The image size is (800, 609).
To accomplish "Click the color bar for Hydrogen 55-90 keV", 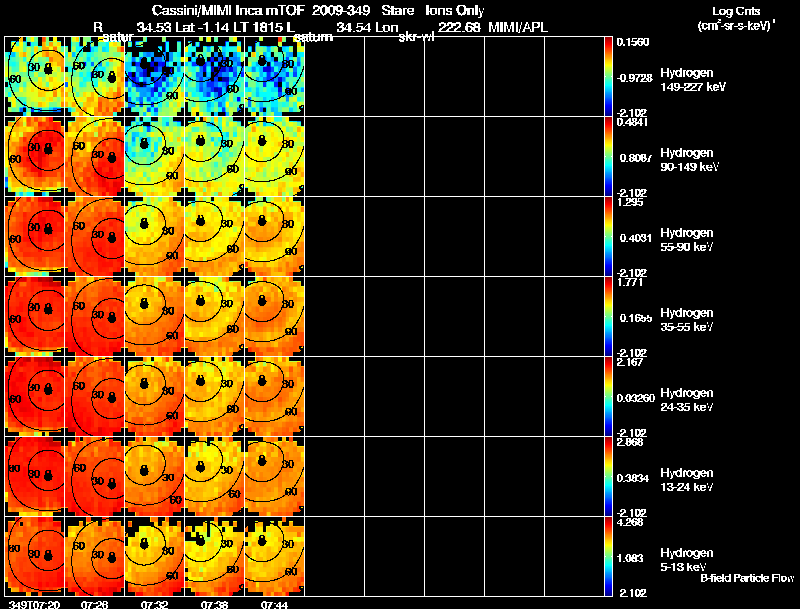I will pyautogui.click(x=608, y=237).
